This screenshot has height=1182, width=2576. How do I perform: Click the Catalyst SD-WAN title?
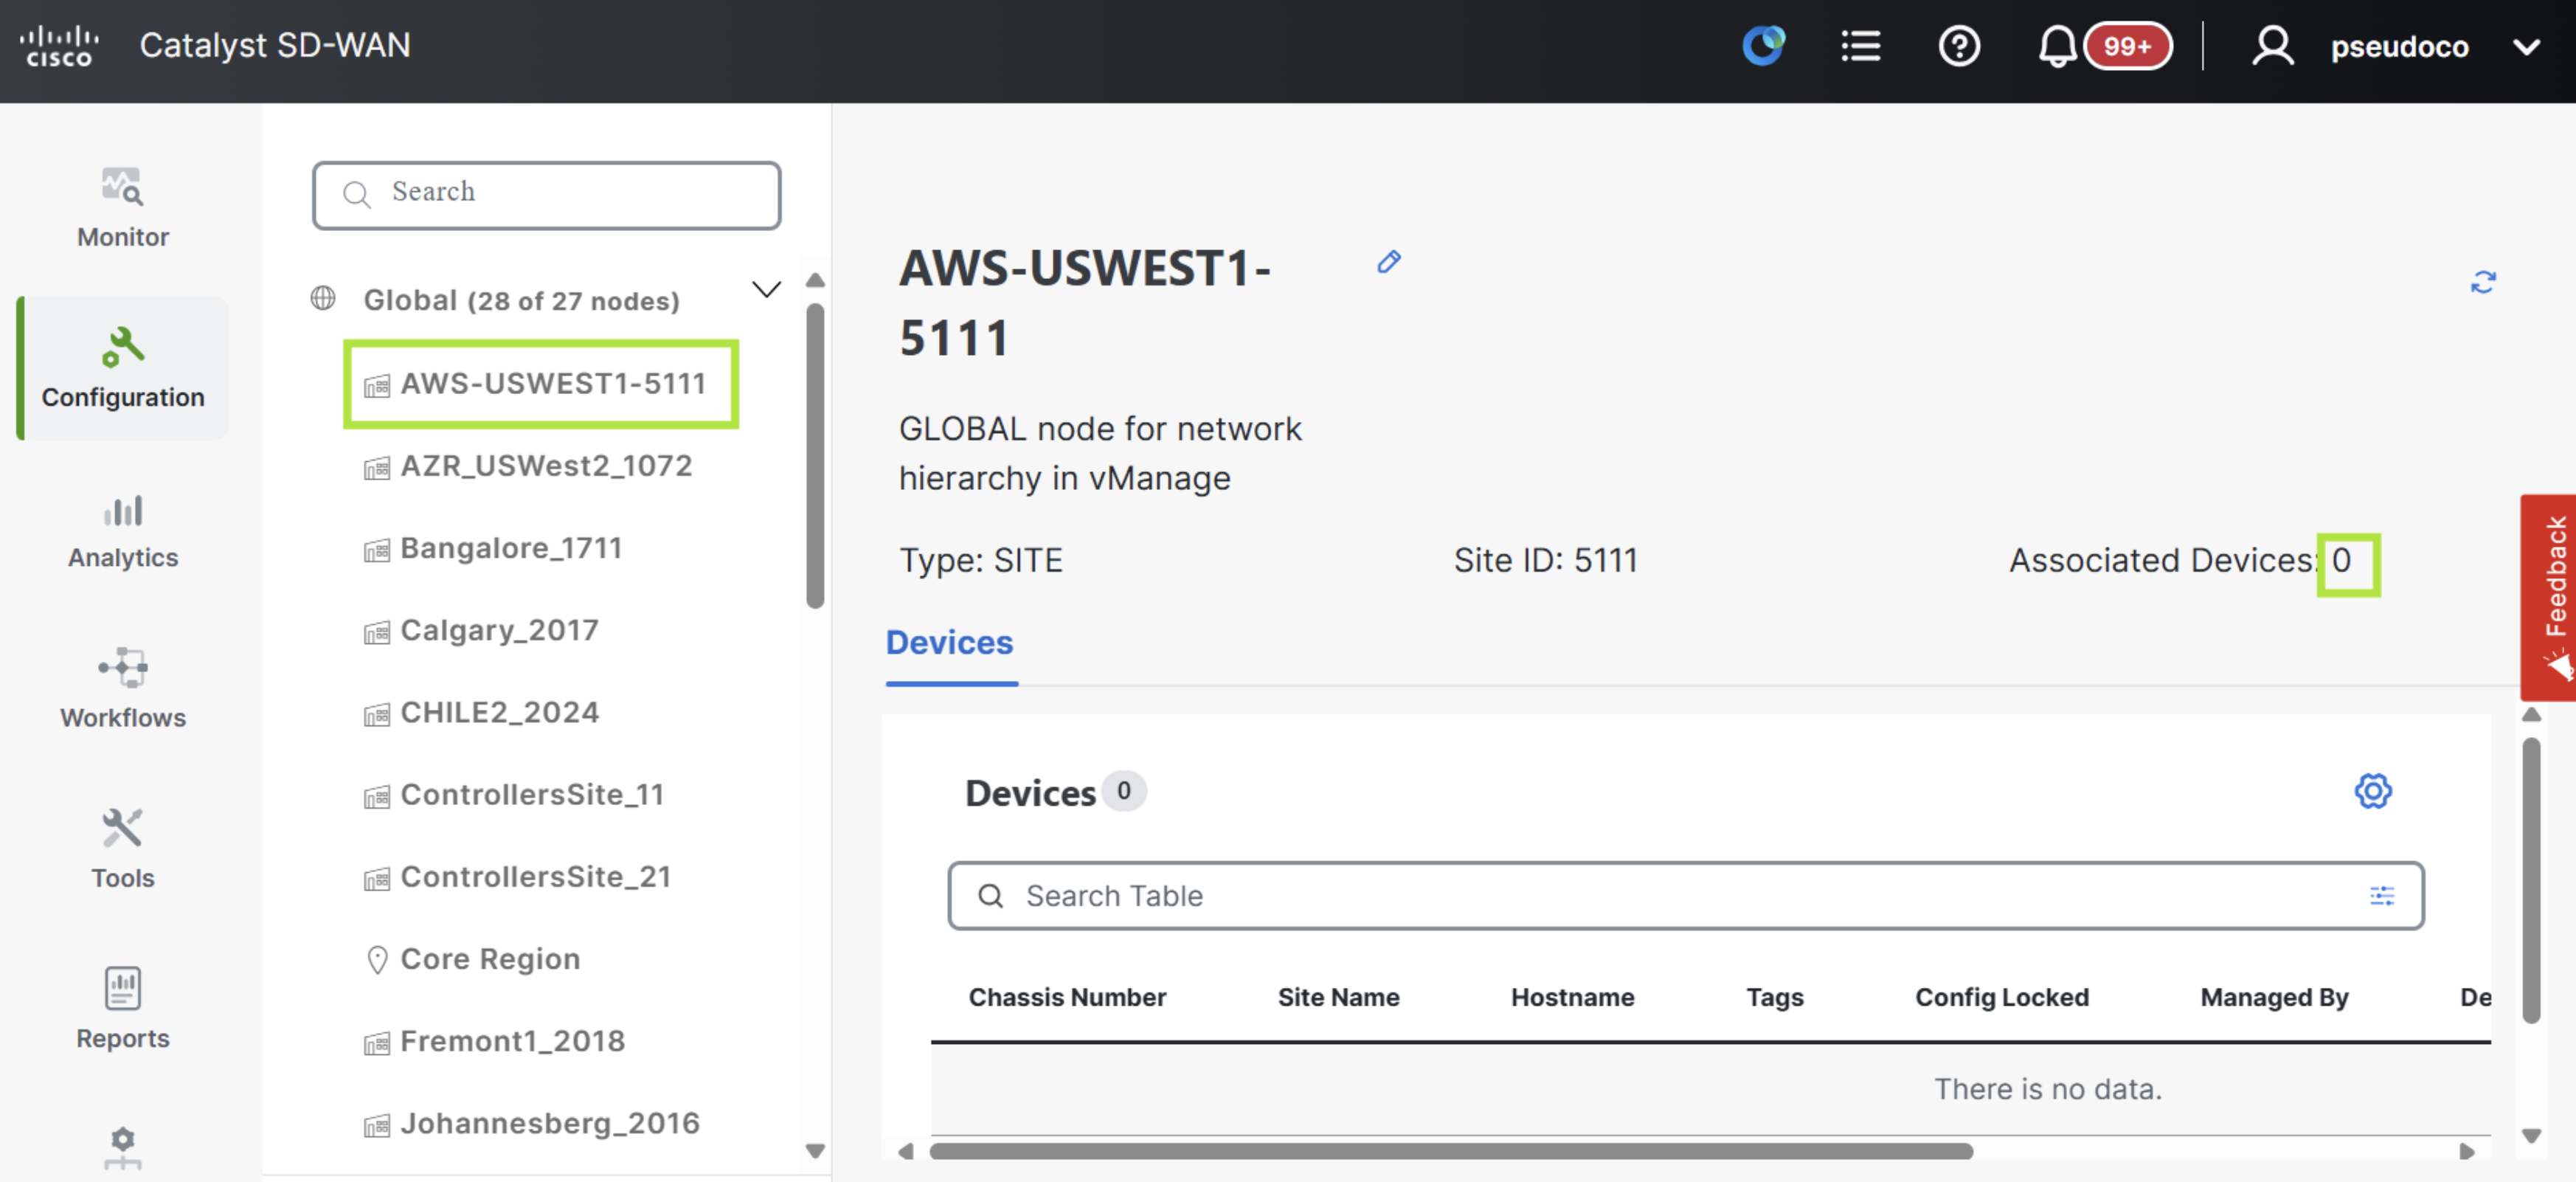275,46
